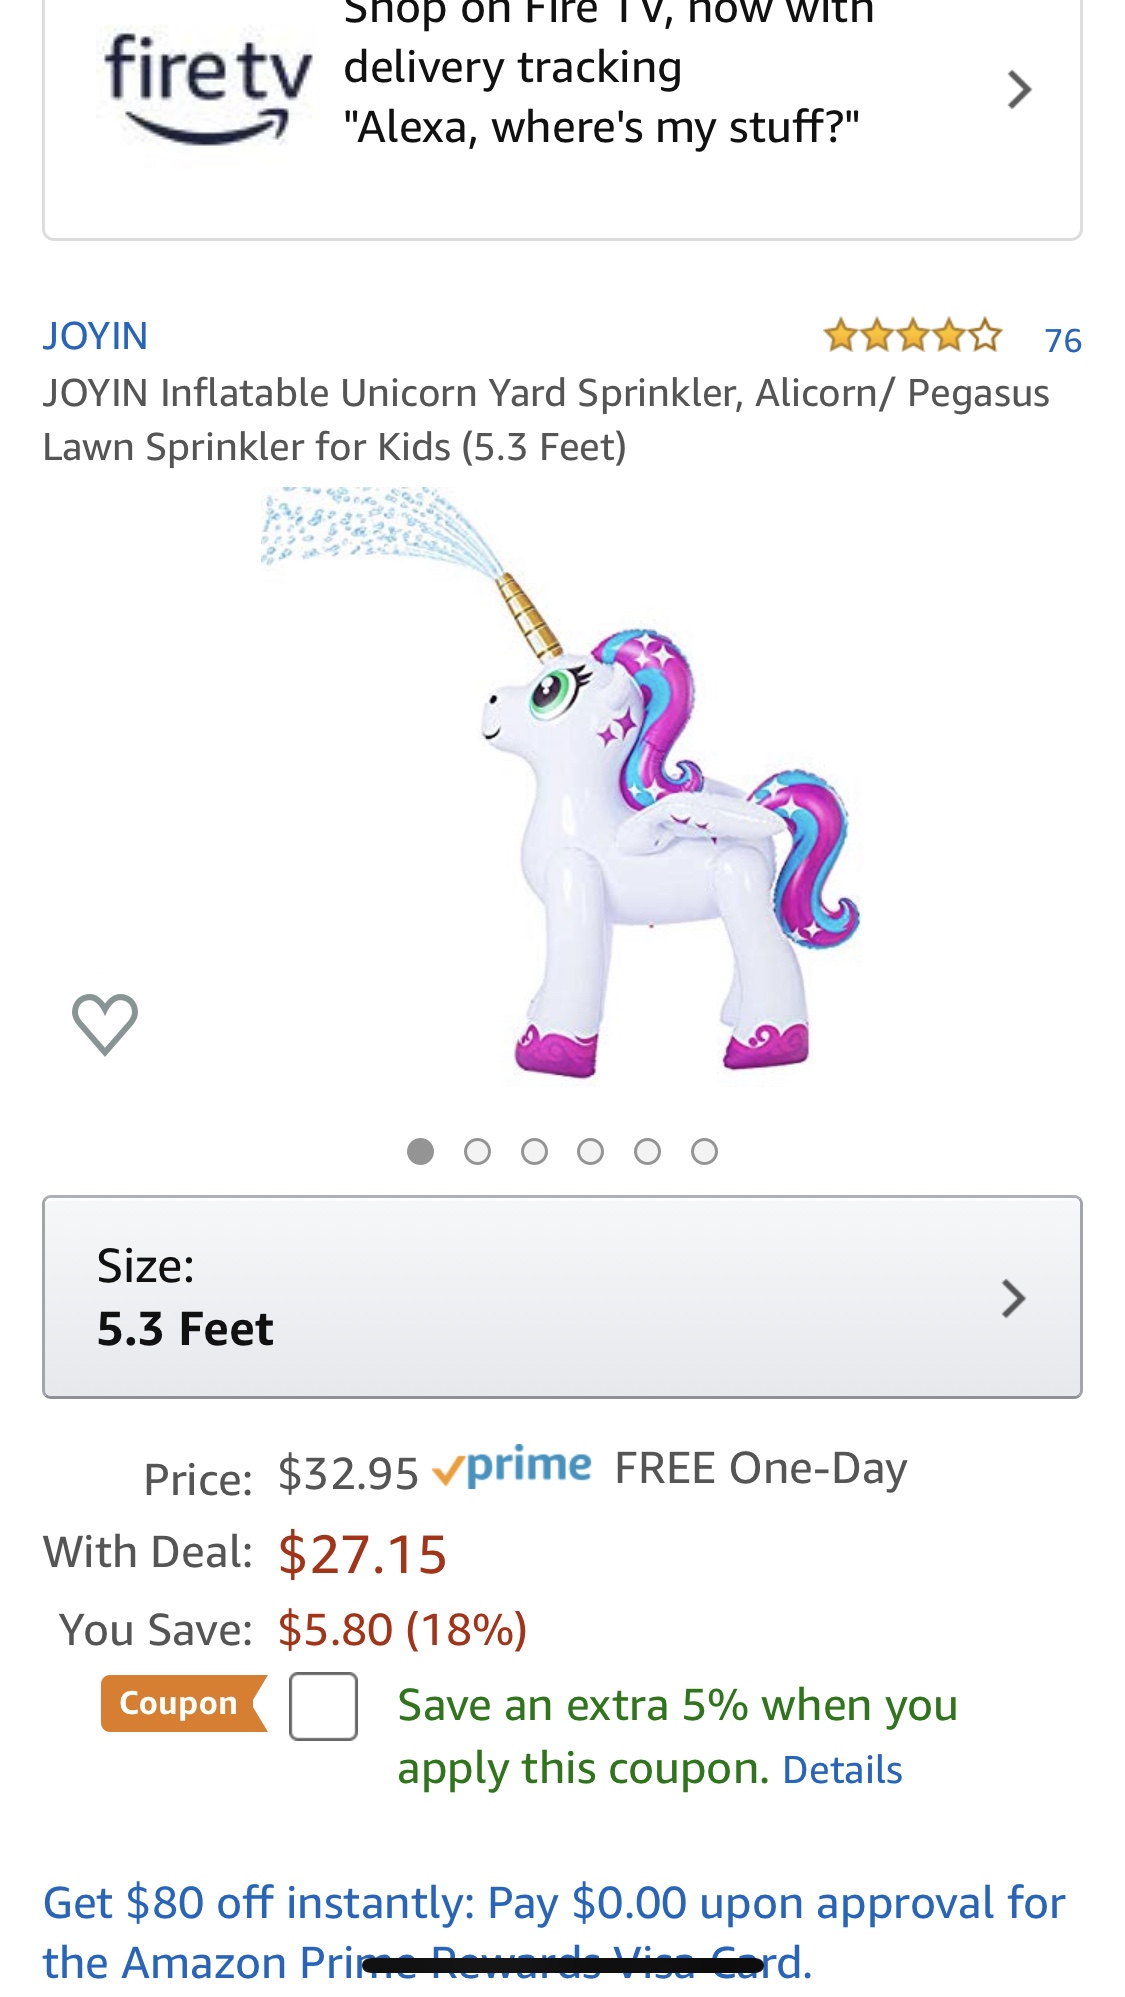Expand size options via chevron arrow
This screenshot has height=1997, width=1125.
pyautogui.click(x=1013, y=1298)
